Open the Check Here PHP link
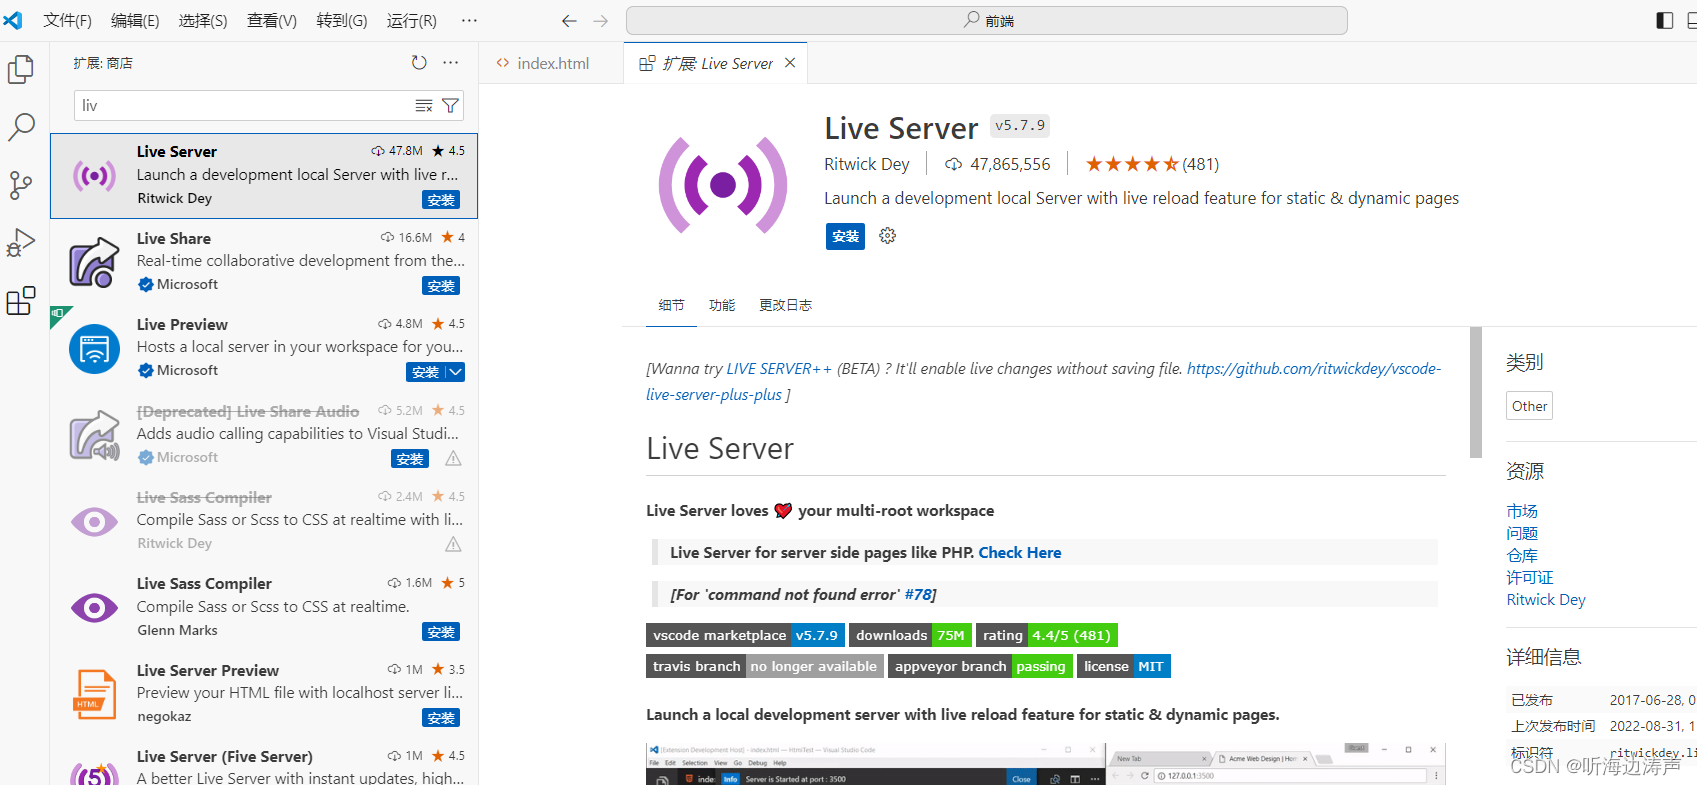The width and height of the screenshot is (1697, 785). 1020,553
